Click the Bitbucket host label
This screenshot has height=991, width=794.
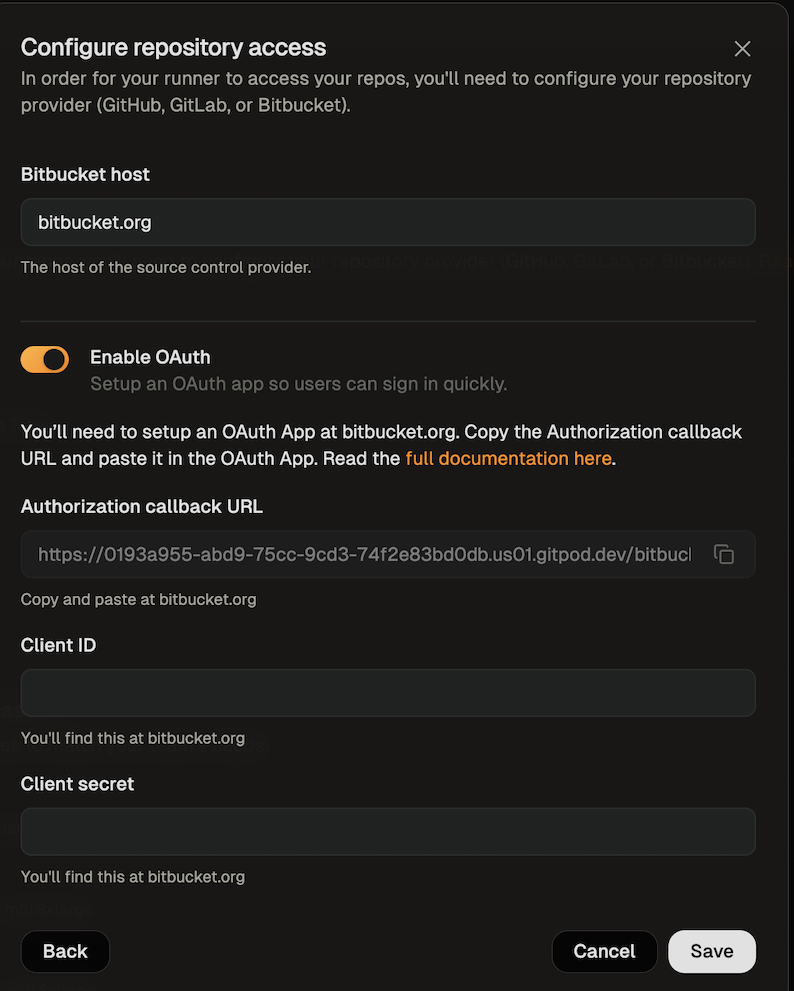click(85, 174)
